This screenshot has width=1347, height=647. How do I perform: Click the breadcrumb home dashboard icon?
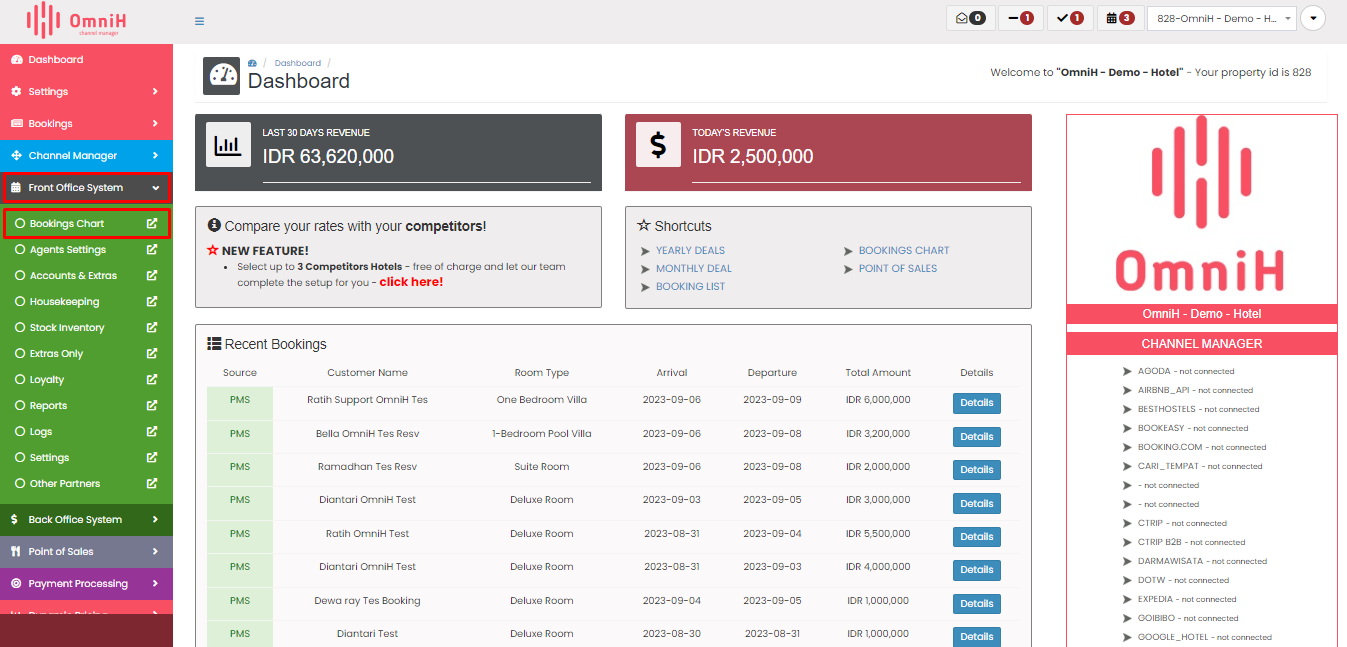(x=252, y=63)
